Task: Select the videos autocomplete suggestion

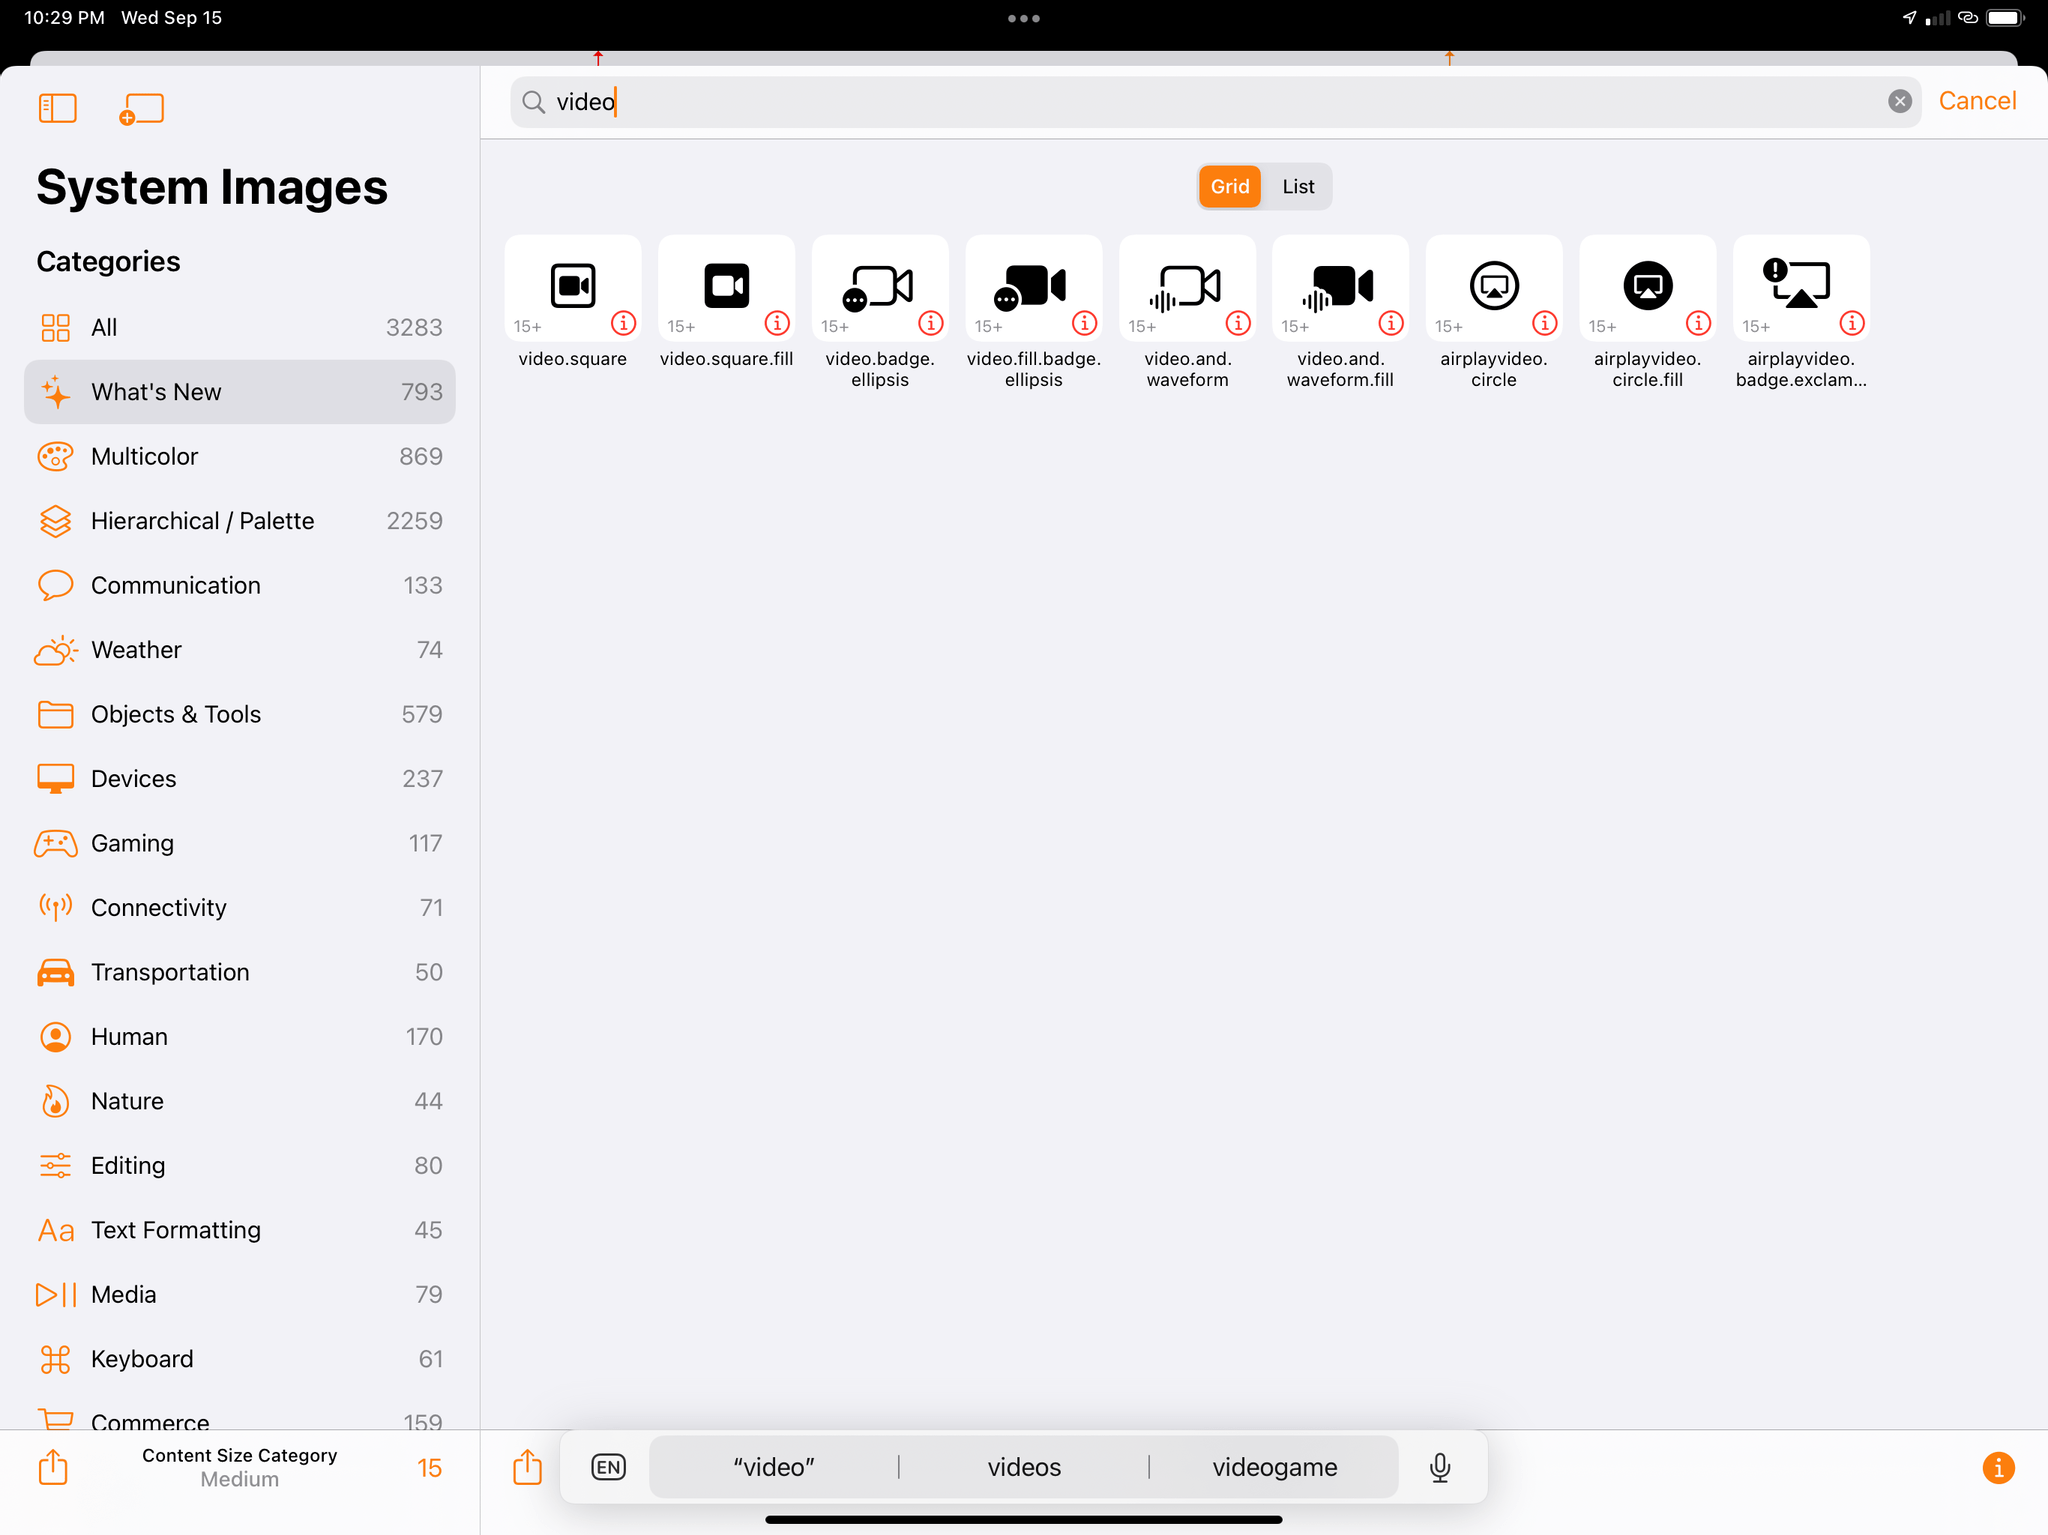Action: point(1022,1466)
